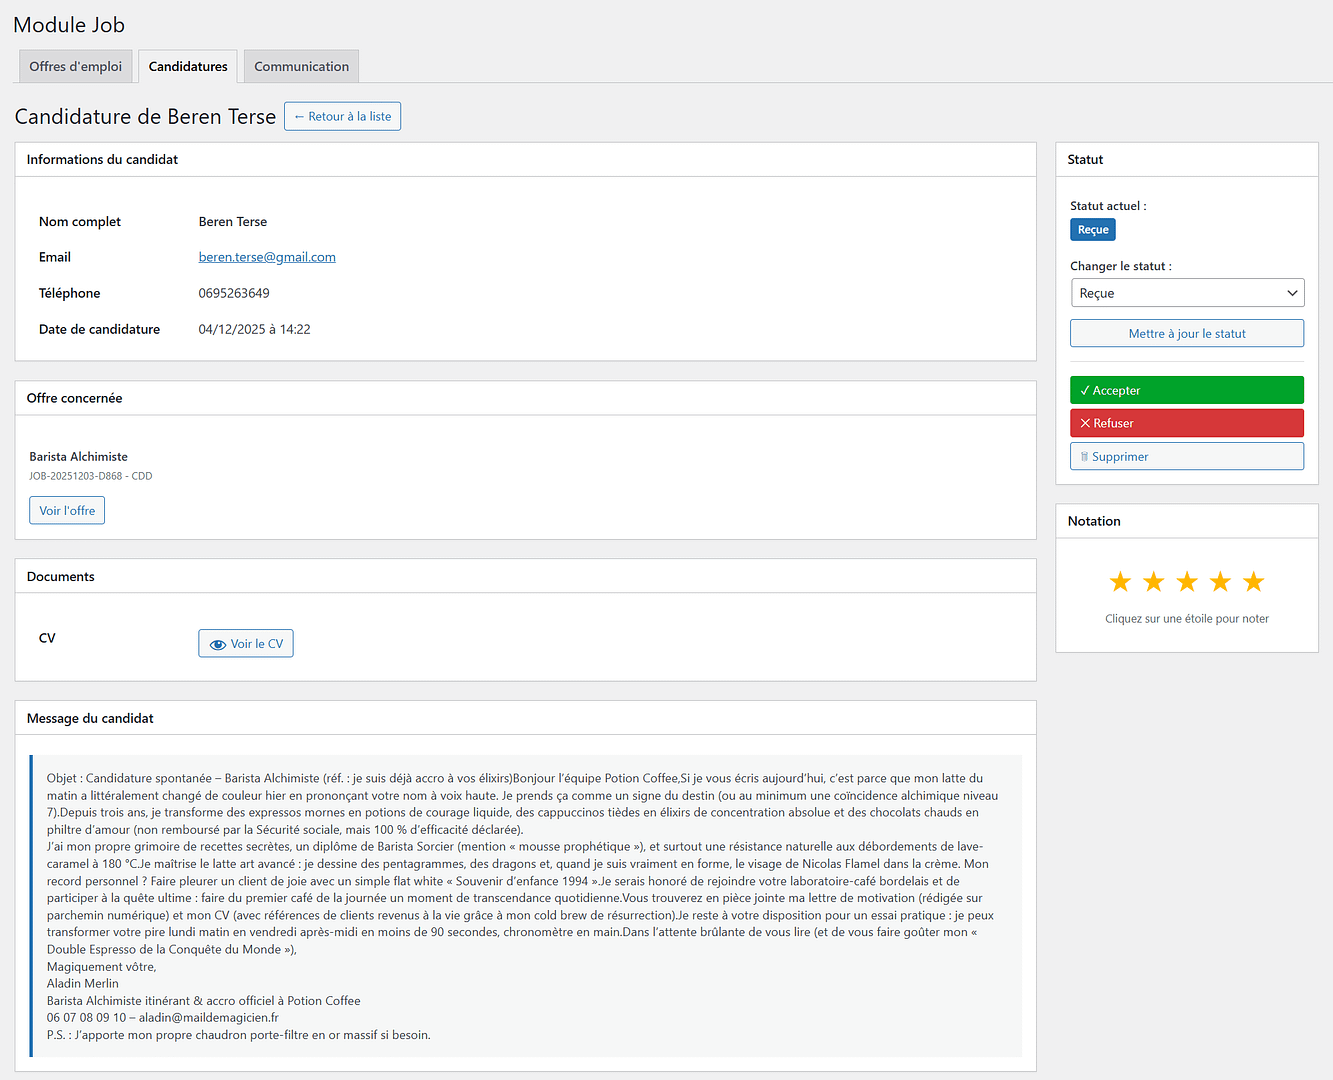
Task: Click the trash icon beside Supprimer
Action: point(1084,457)
